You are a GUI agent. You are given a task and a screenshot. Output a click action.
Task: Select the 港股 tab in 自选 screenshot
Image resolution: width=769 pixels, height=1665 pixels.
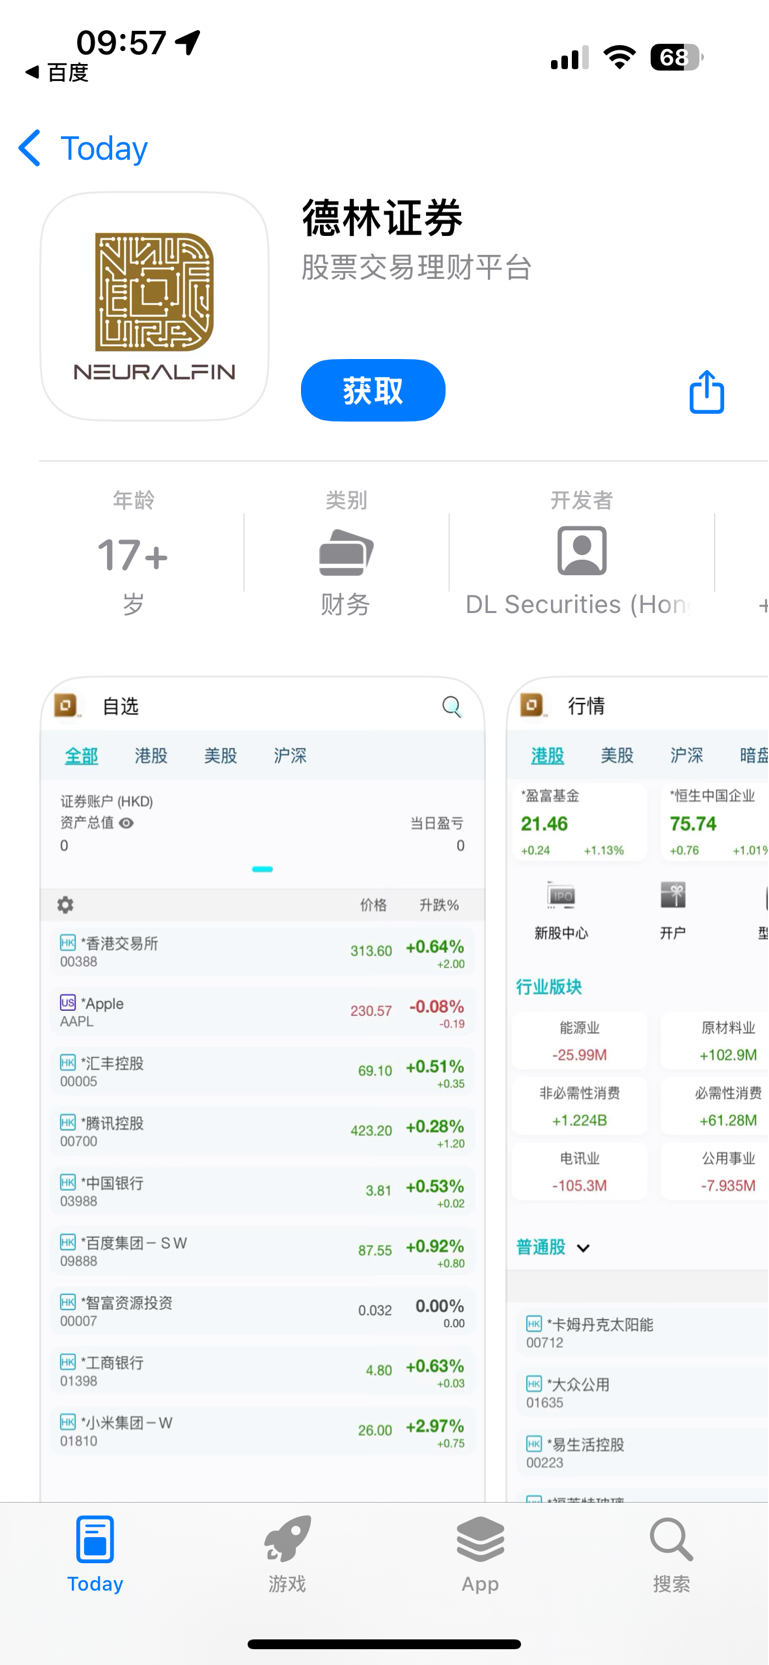point(151,756)
